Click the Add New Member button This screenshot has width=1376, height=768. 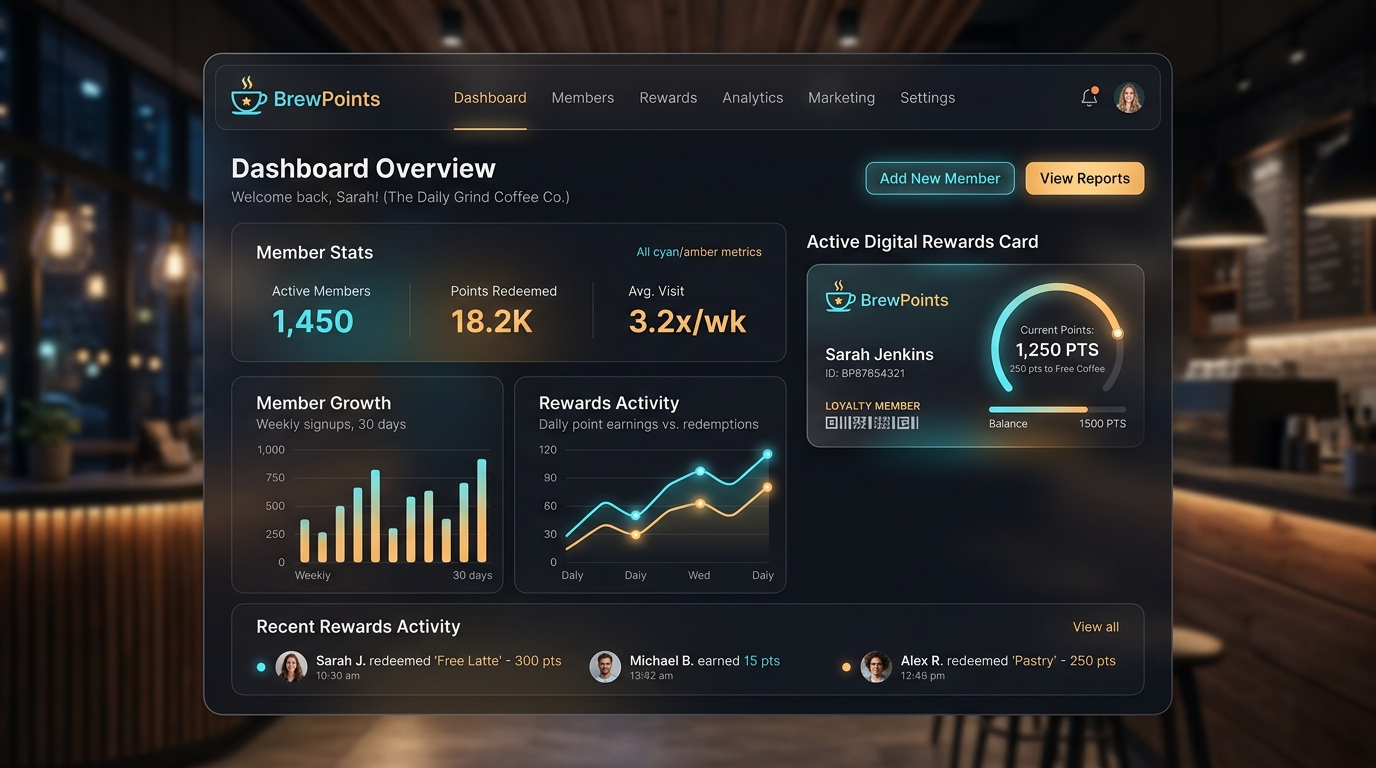[940, 178]
